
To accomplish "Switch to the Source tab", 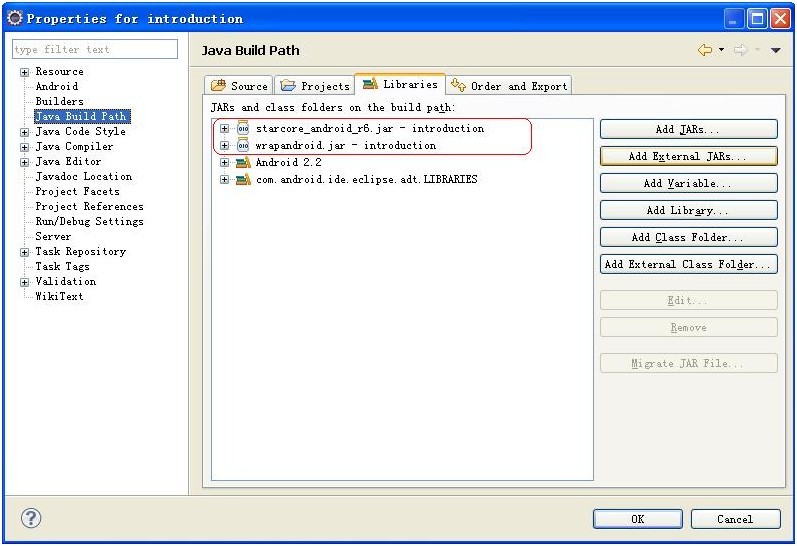I will pyautogui.click(x=239, y=86).
